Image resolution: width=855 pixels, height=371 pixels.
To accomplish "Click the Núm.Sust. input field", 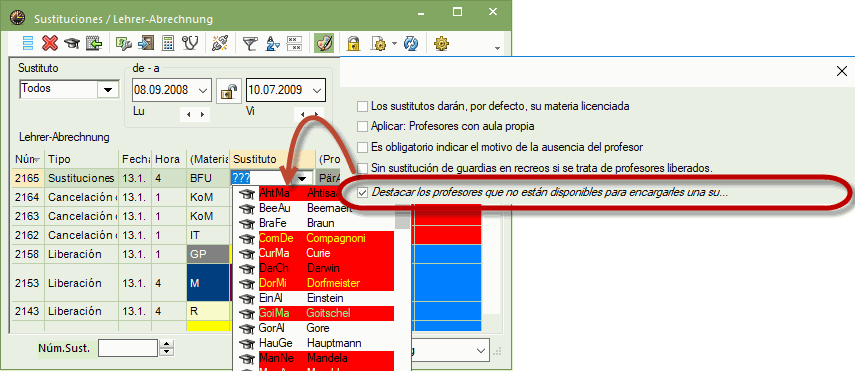I will 128,348.
